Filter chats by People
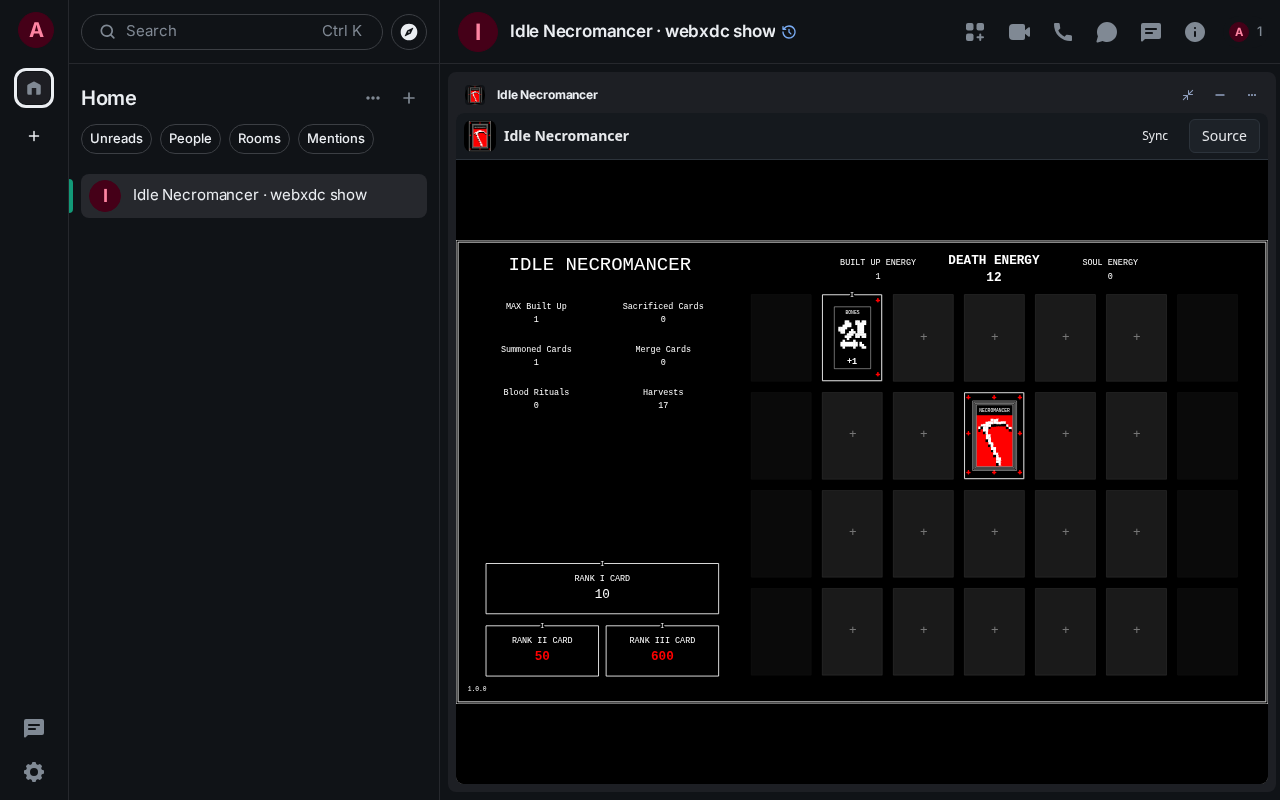Image resolution: width=1280 pixels, height=800 pixels. click(190, 139)
